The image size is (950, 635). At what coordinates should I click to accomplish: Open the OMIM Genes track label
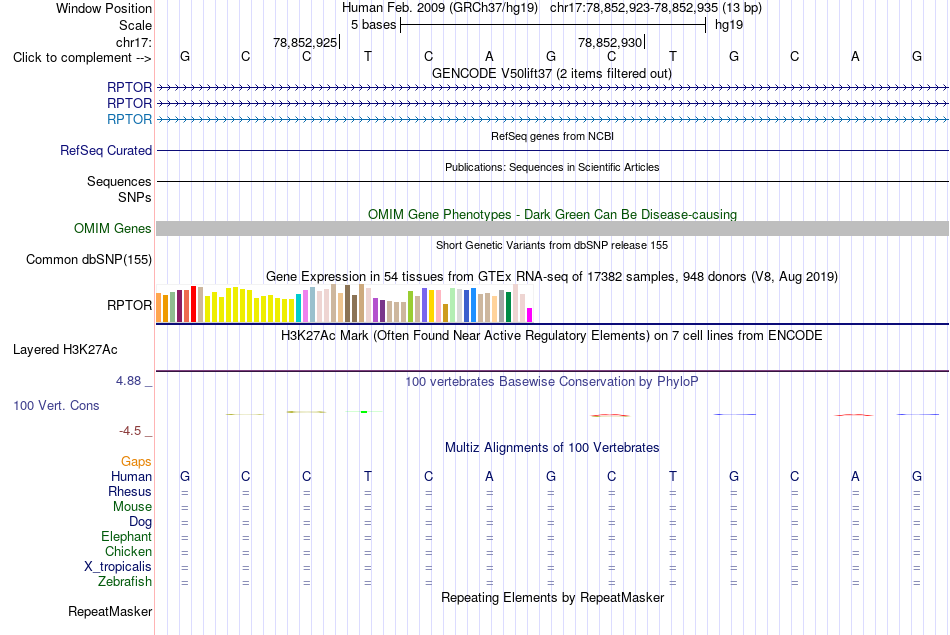tap(113, 228)
